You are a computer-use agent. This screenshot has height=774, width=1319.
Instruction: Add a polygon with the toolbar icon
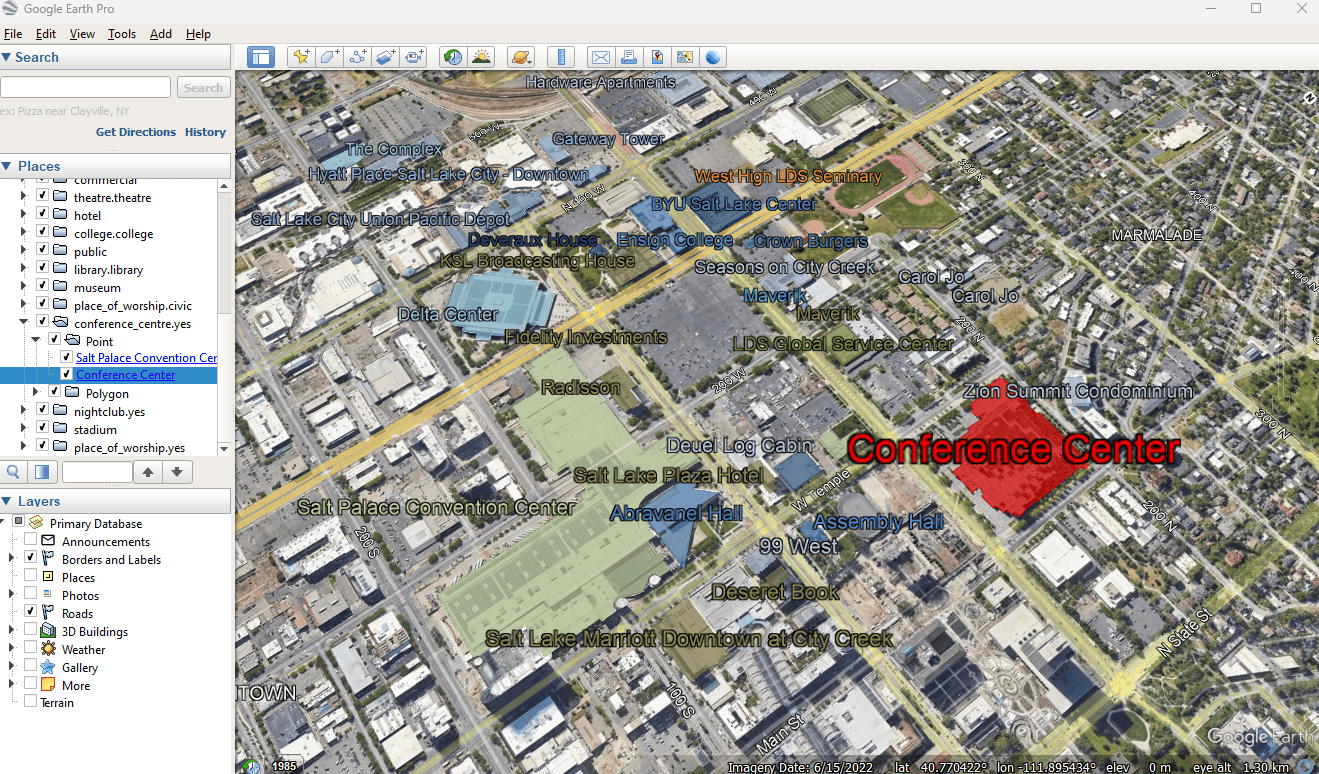point(329,57)
